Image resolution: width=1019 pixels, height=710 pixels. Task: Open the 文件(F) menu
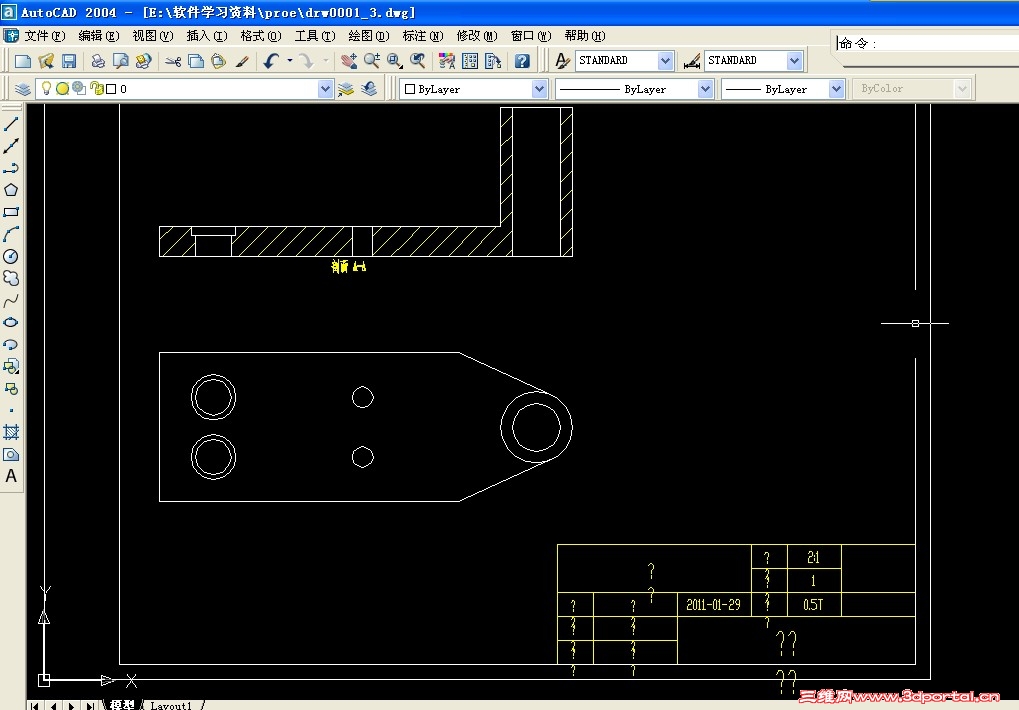(45, 36)
